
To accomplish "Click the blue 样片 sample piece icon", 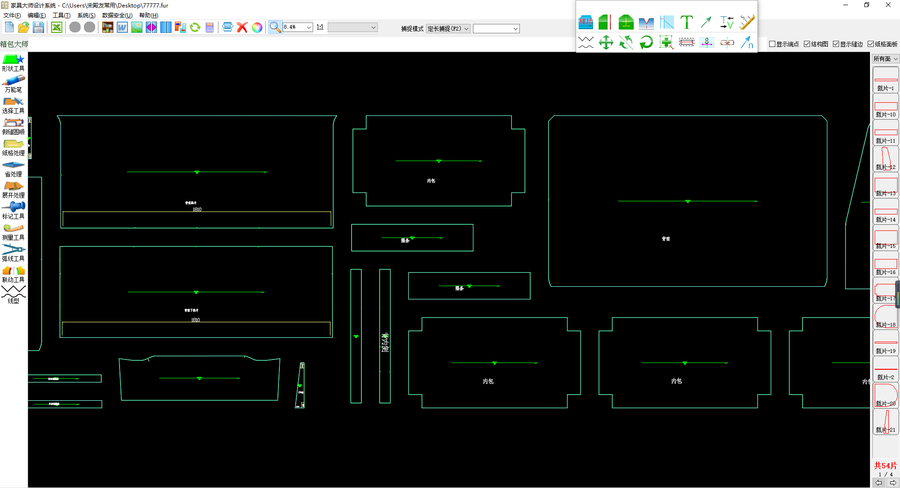I will [585, 22].
